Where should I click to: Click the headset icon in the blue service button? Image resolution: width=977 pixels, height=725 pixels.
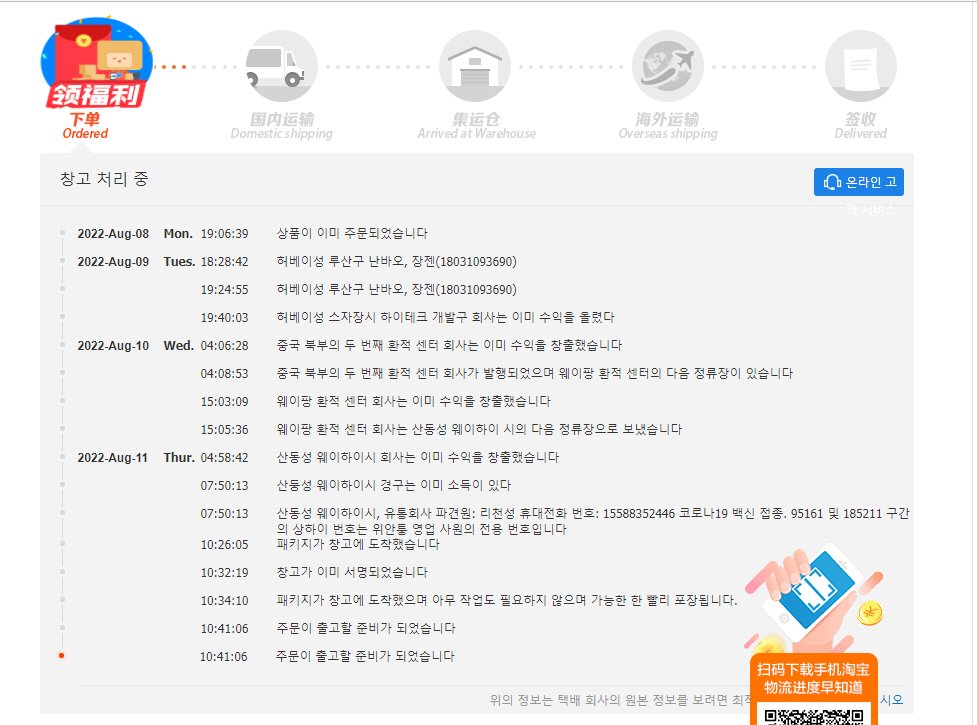point(832,182)
